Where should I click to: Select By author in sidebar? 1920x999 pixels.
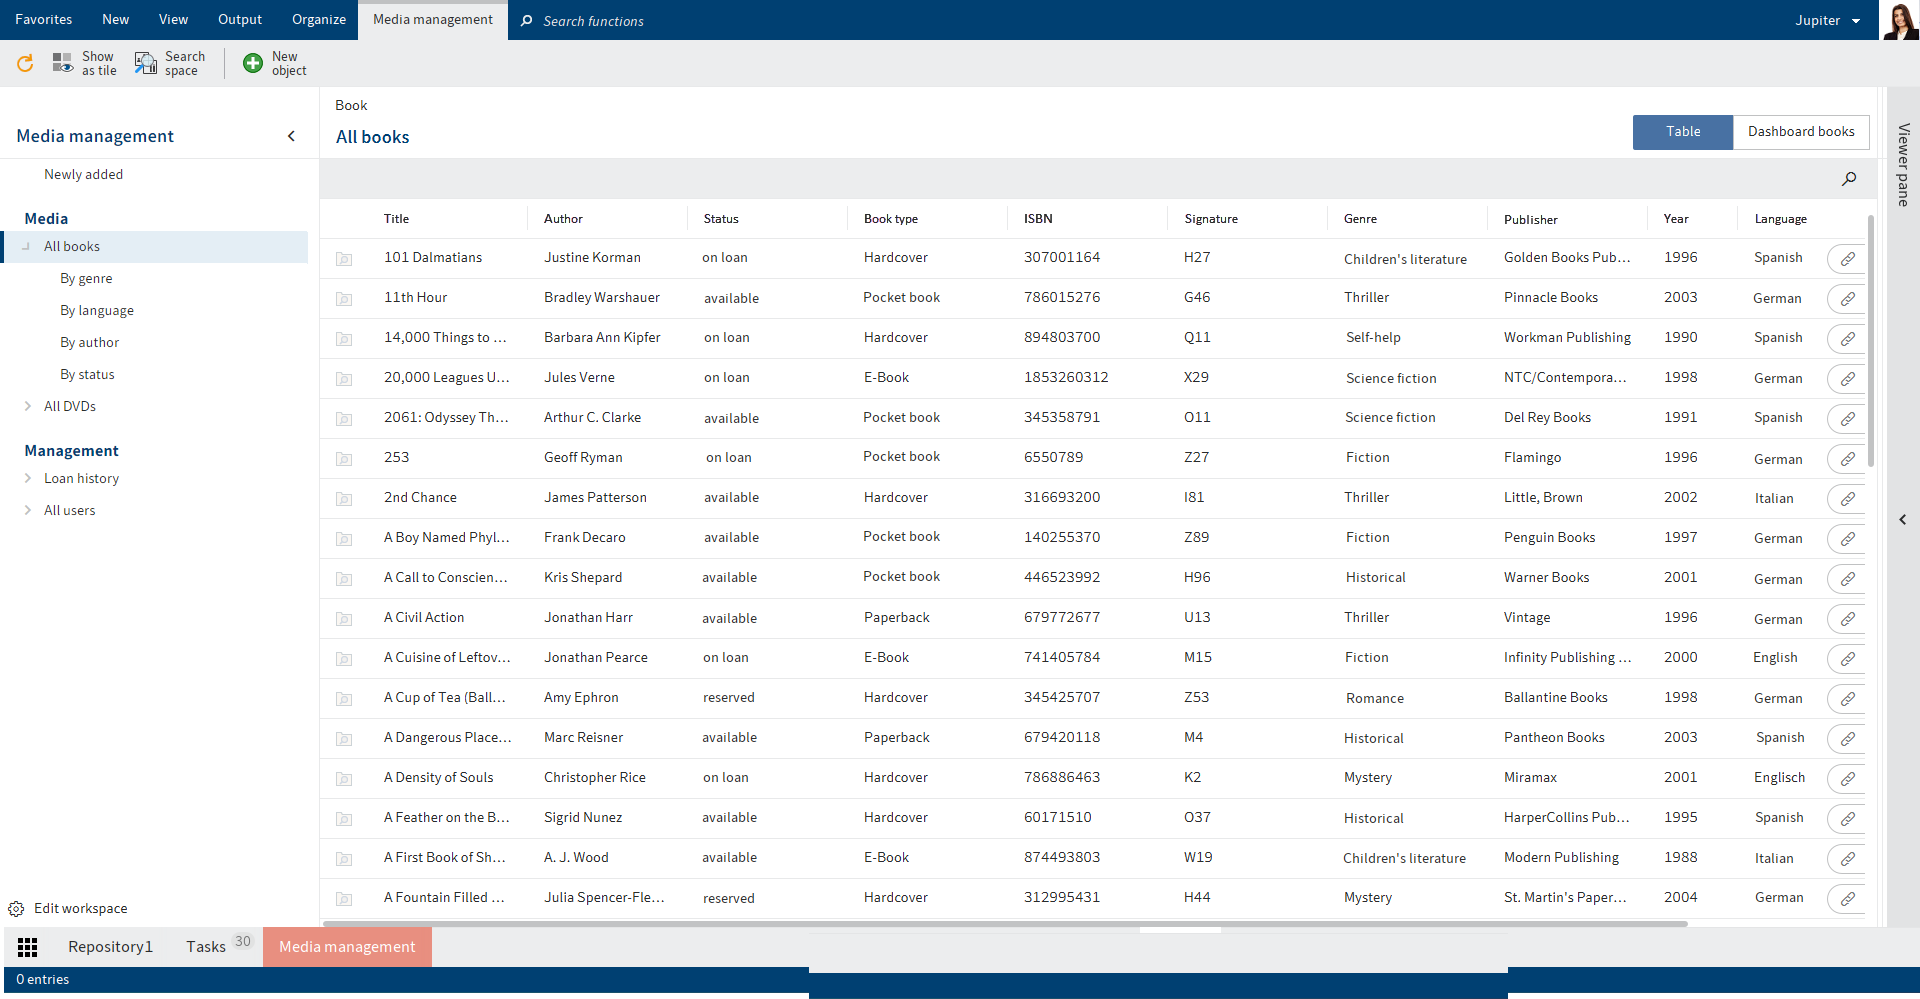click(x=90, y=342)
